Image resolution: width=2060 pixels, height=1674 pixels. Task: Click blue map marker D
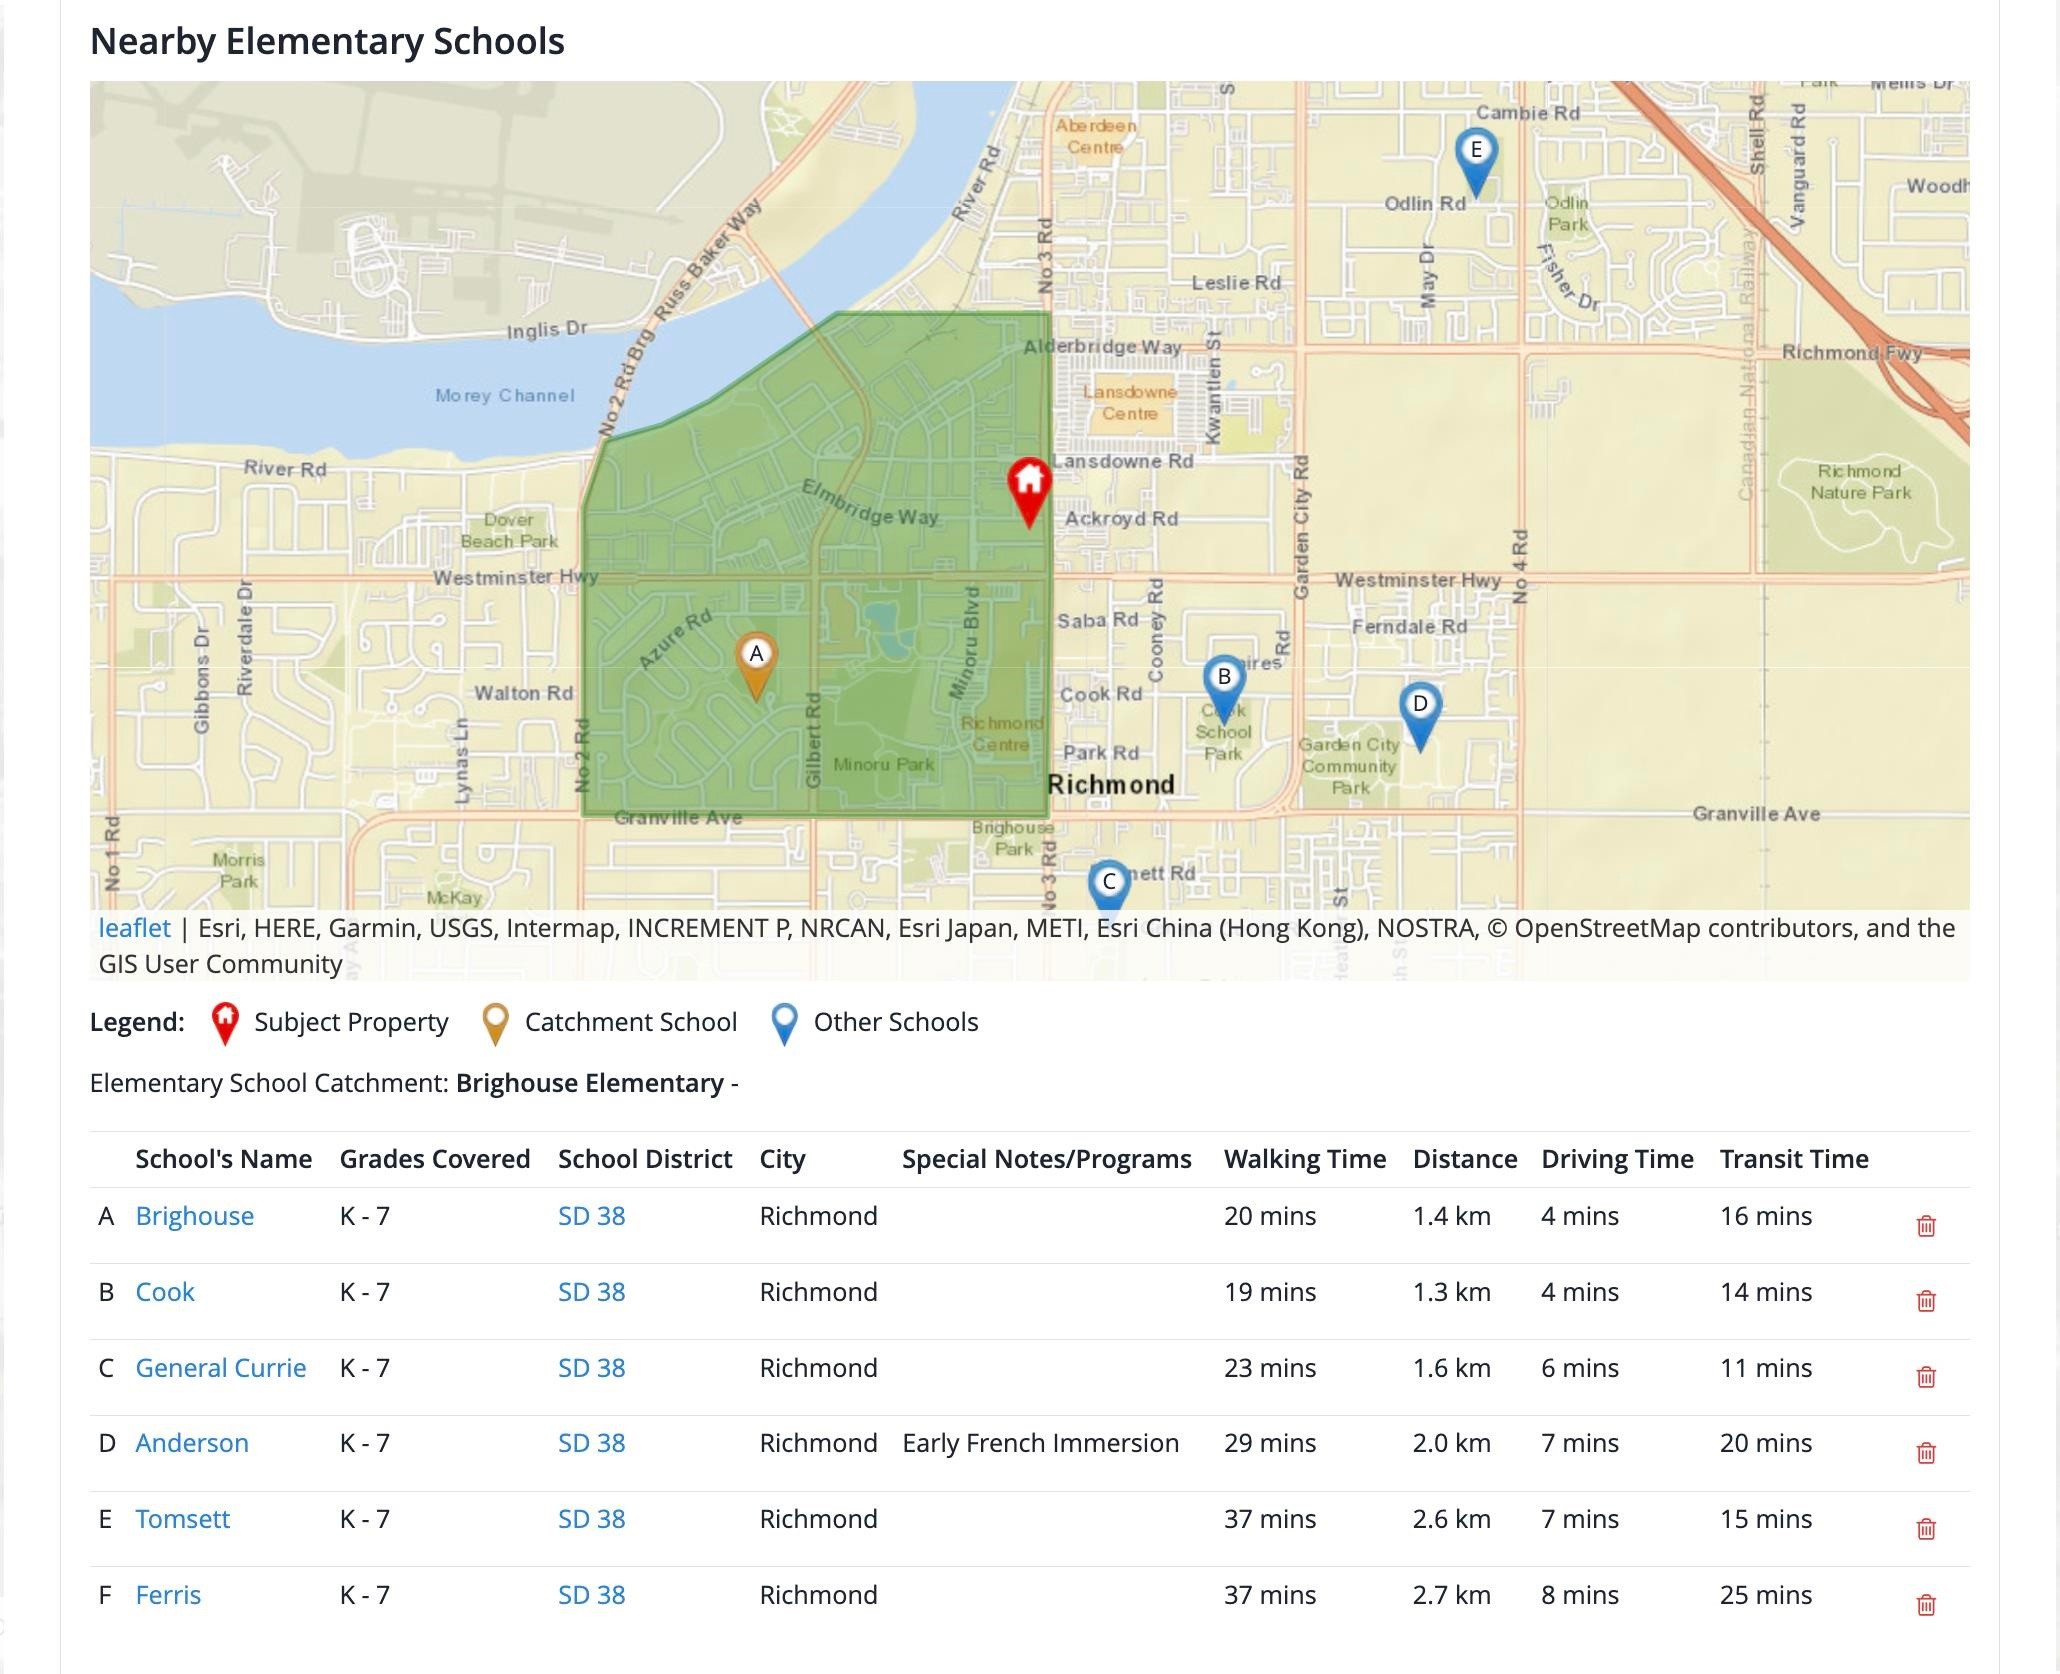(1419, 710)
